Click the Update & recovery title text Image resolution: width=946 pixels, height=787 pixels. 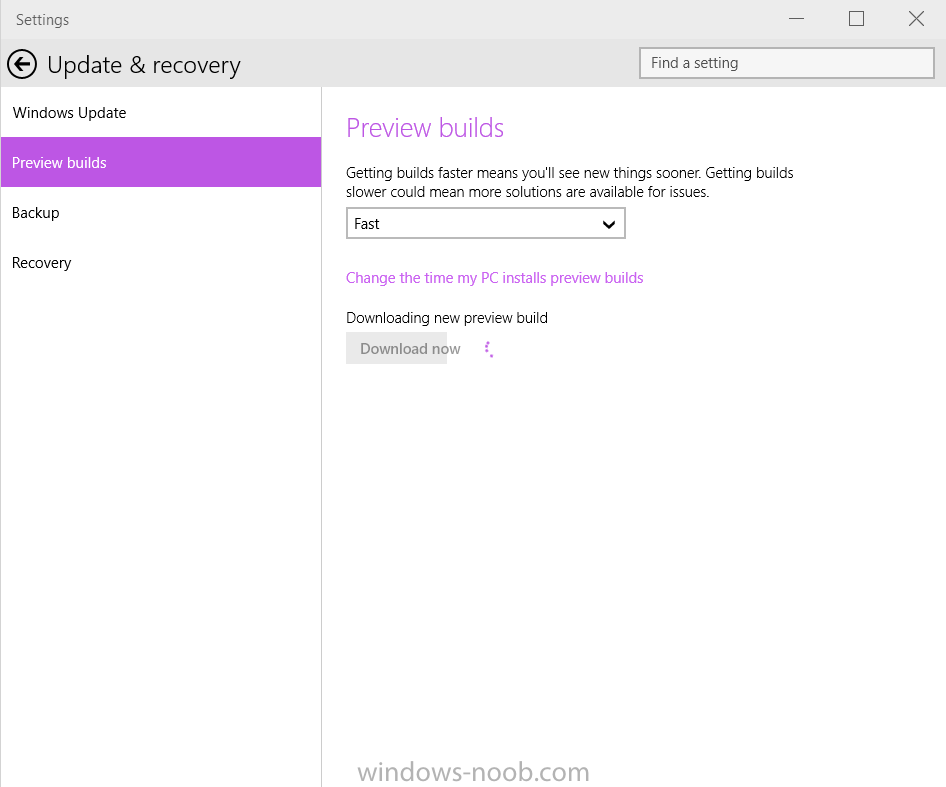pos(144,65)
